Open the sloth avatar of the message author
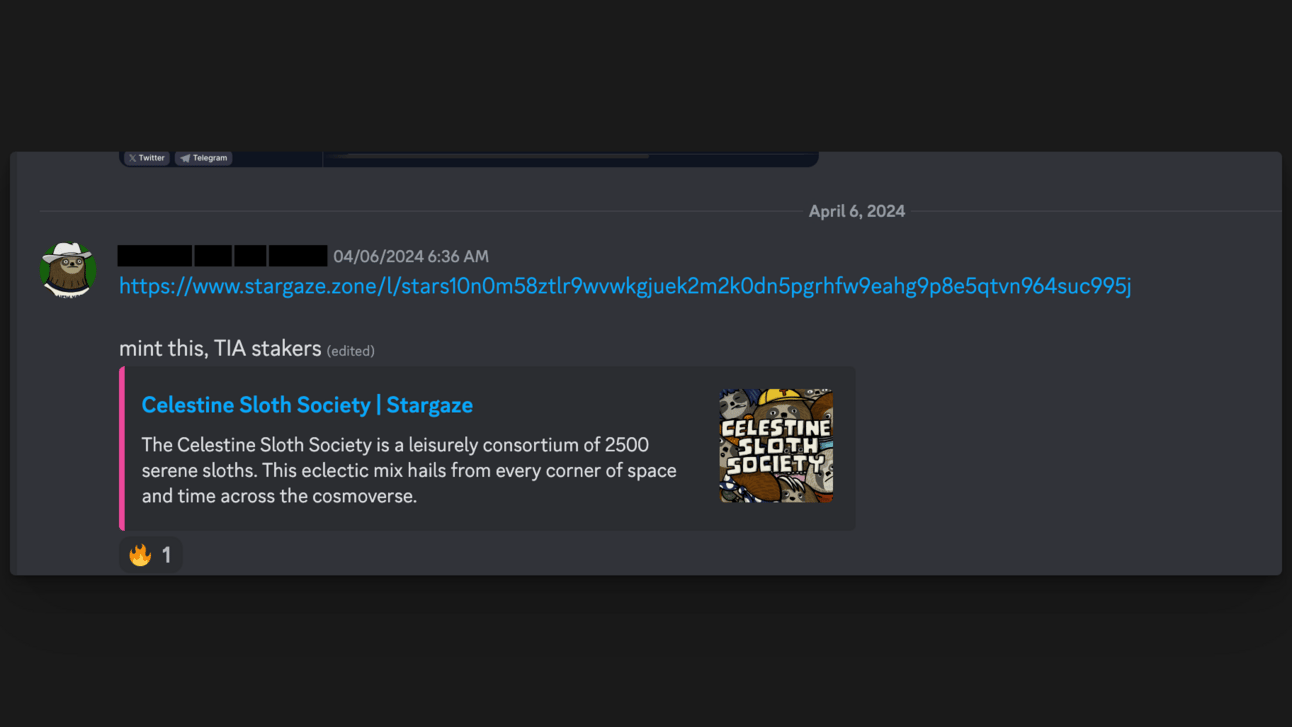Viewport: 1292px width, 727px height. tap(68, 270)
